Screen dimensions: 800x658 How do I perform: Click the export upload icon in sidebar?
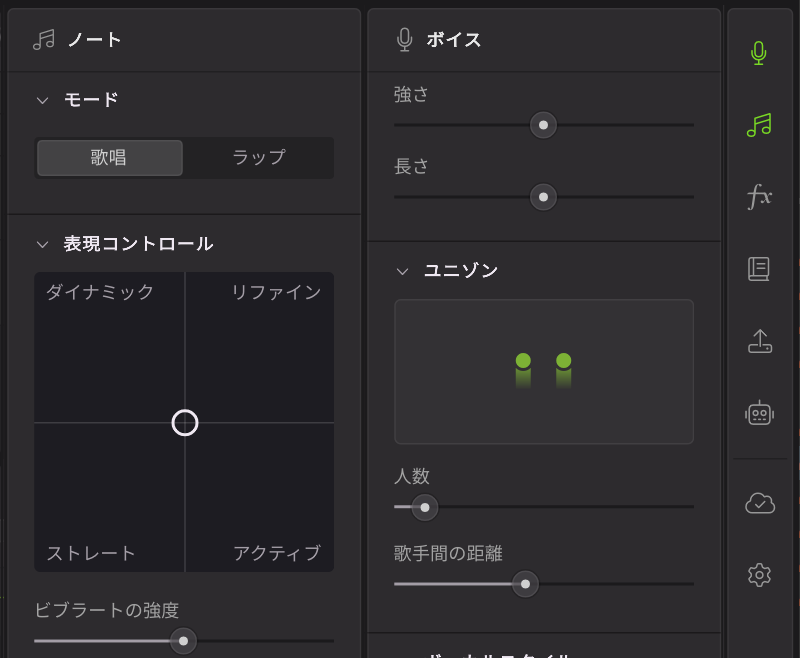tap(759, 341)
